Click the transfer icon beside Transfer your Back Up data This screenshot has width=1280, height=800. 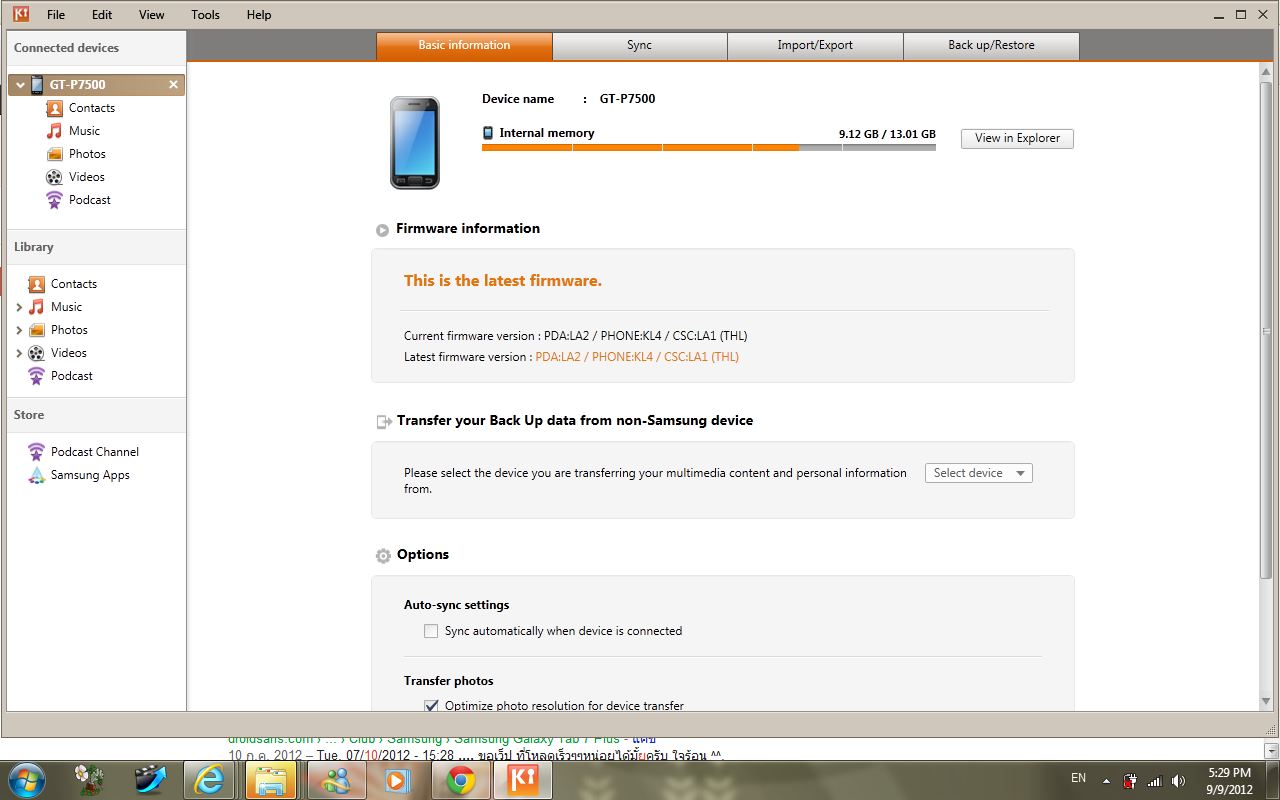coord(383,422)
